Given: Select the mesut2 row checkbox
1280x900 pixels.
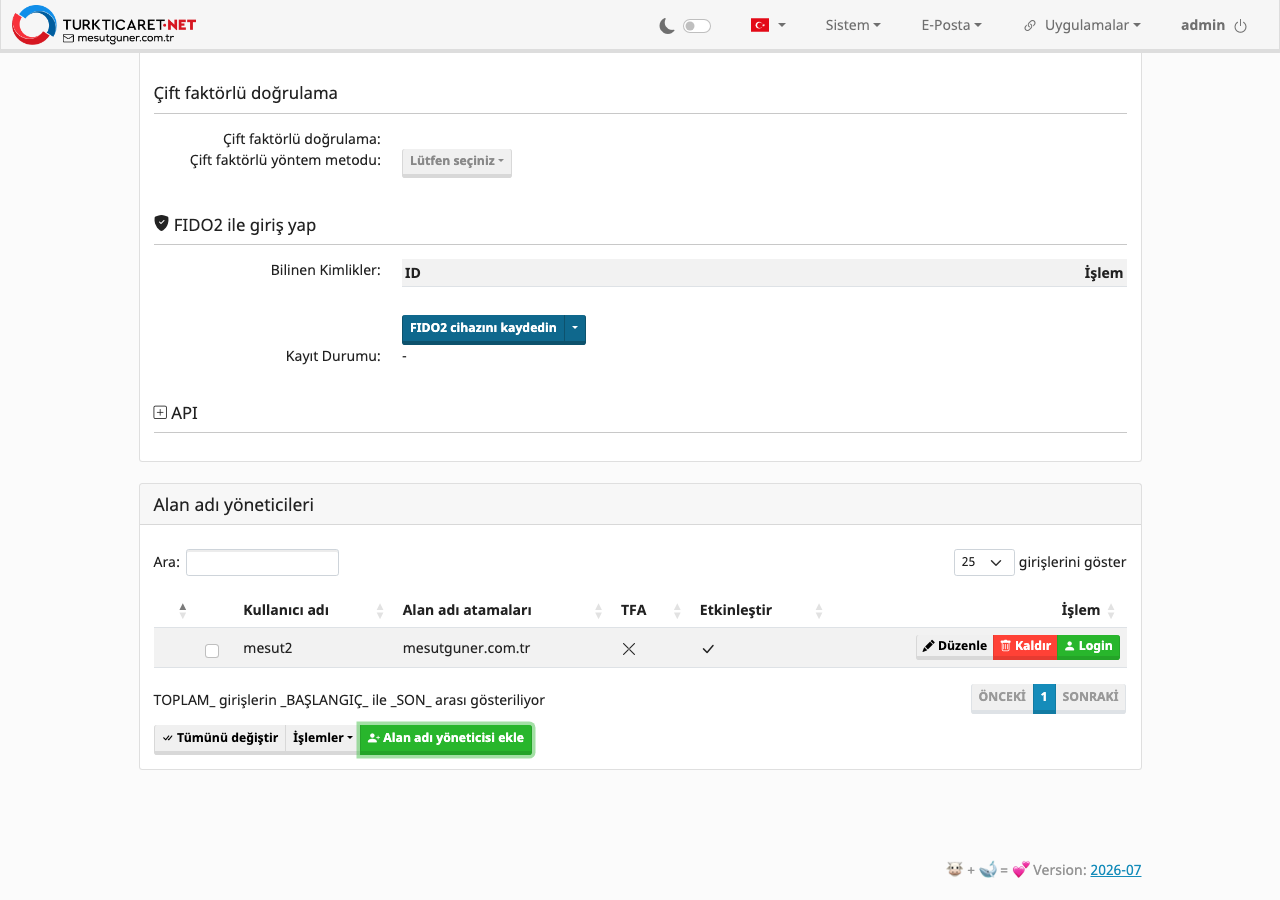Looking at the screenshot, I should pyautogui.click(x=212, y=650).
